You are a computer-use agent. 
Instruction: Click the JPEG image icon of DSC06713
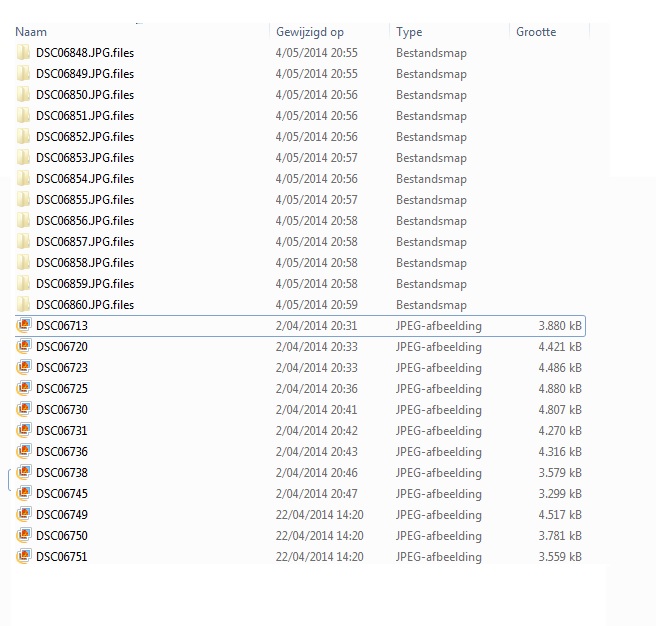pos(24,325)
